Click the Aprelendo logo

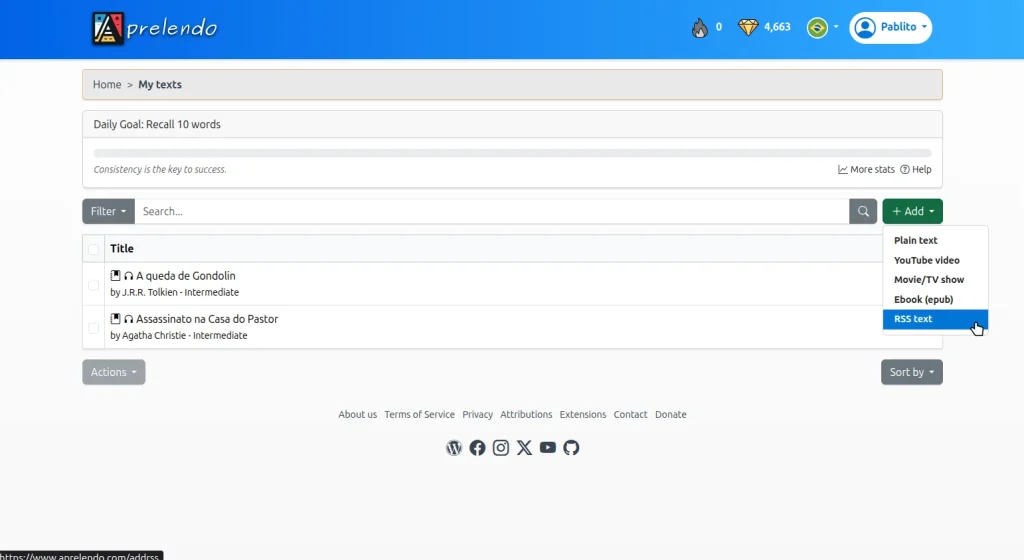(x=155, y=28)
